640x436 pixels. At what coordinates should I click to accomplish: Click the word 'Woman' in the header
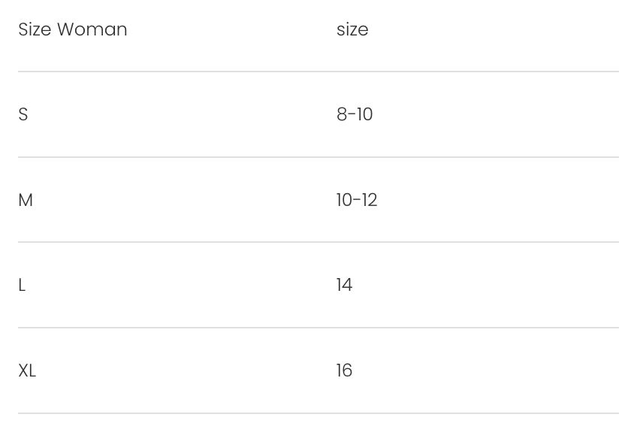click(92, 30)
